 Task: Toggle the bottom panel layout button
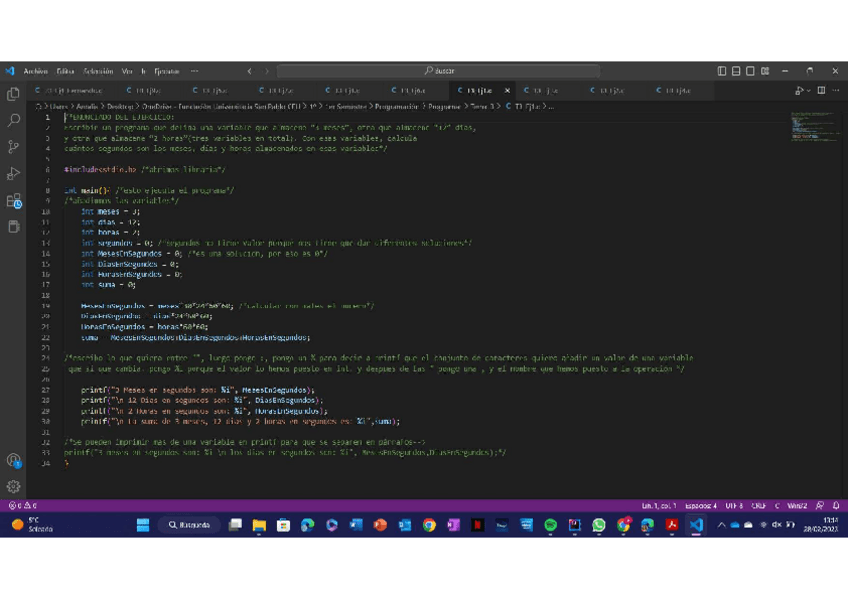pyautogui.click(x=736, y=71)
